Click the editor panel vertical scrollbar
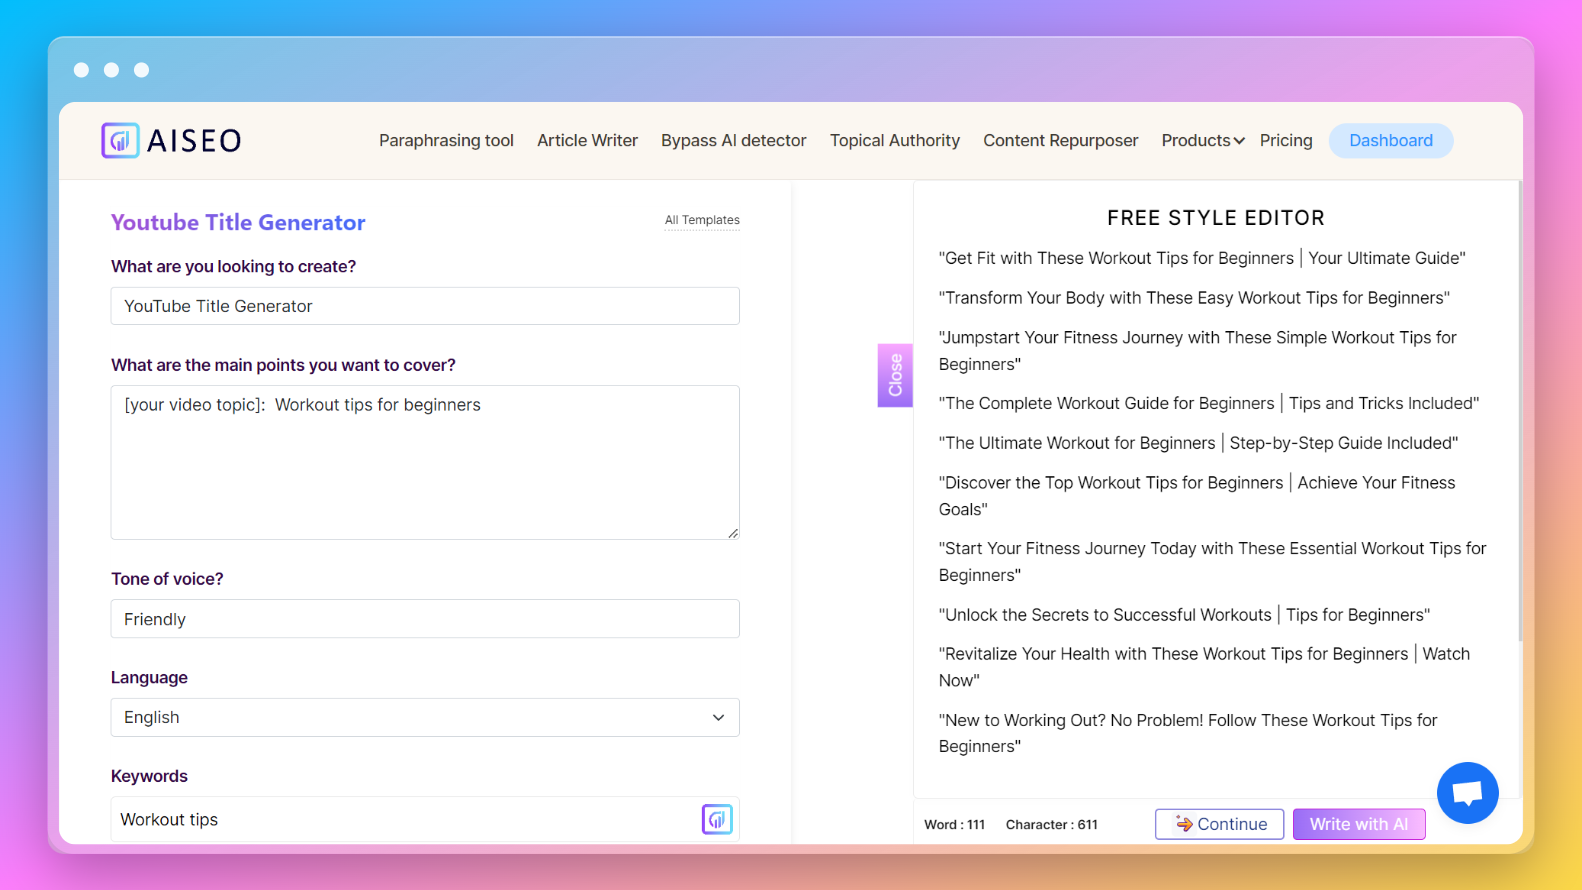 (1519, 410)
